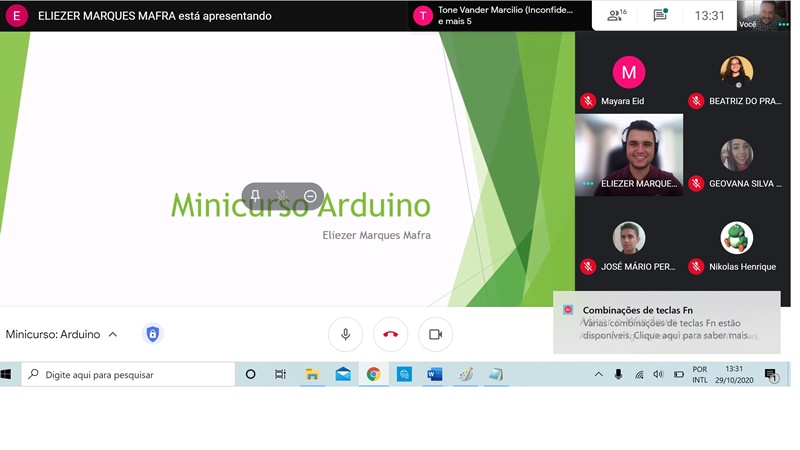The height and width of the screenshot is (450, 800).
Task: Select ELIEZER MARQUE video tile
Action: (629, 155)
